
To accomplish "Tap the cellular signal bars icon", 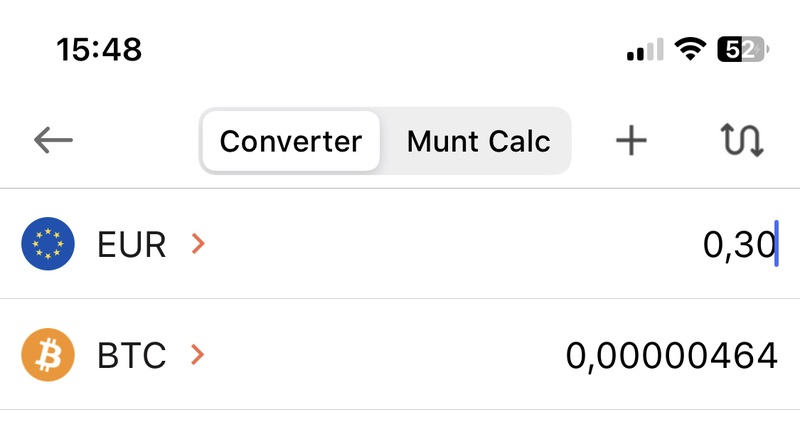I will [x=645, y=49].
